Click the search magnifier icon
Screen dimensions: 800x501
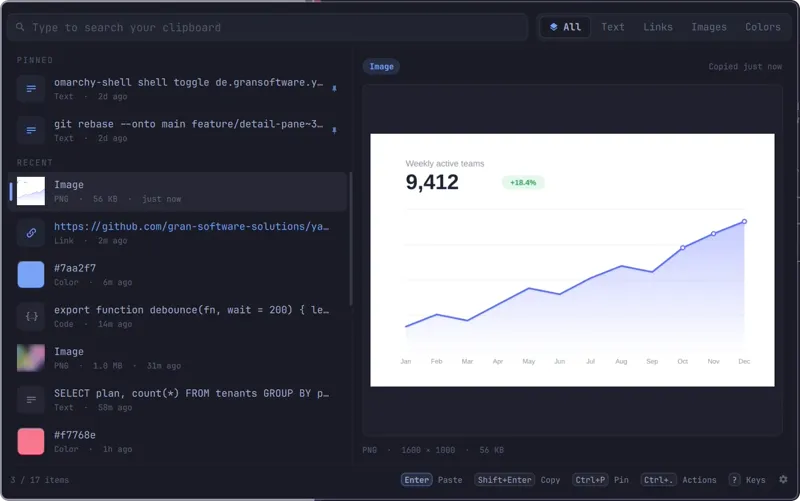(x=20, y=27)
